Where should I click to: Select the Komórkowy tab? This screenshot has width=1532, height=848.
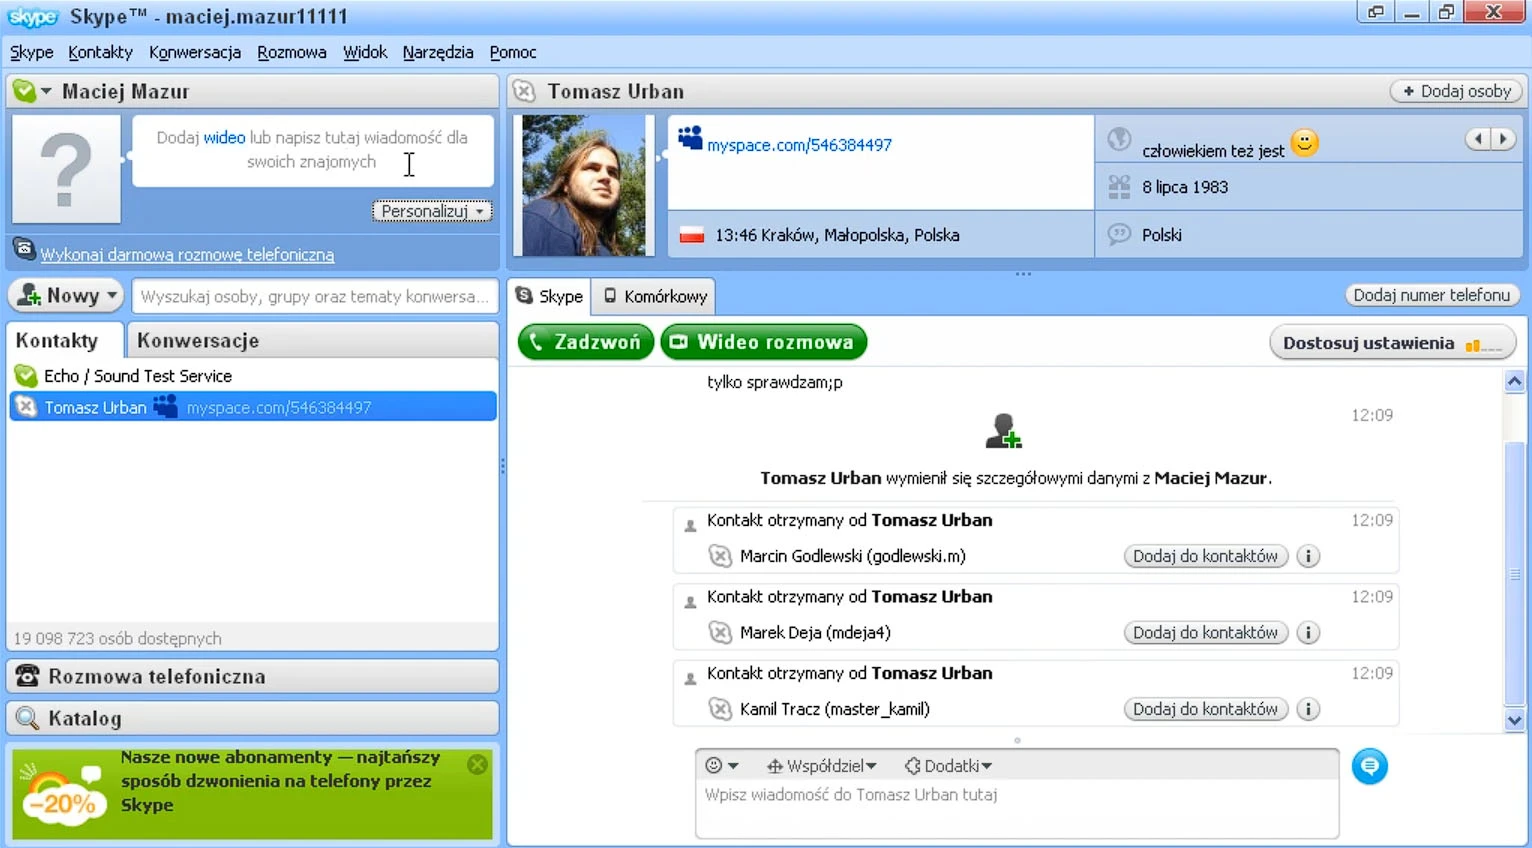pos(654,296)
